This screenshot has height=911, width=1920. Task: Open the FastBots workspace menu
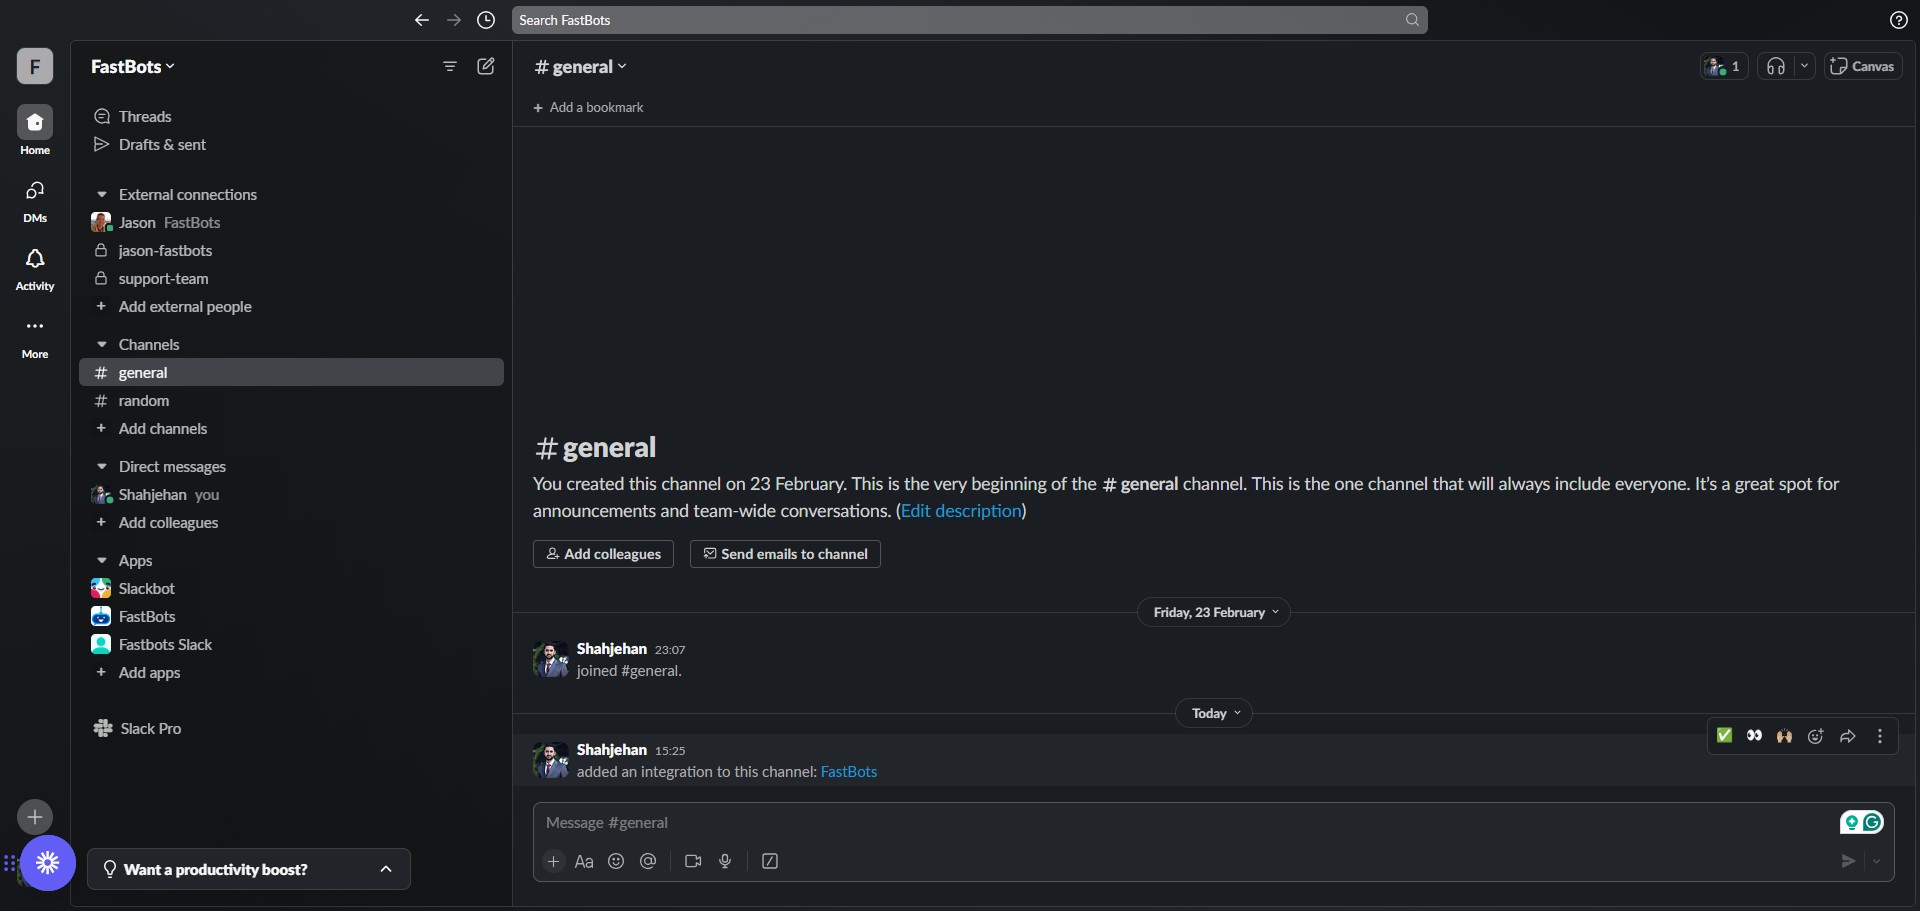click(x=132, y=66)
